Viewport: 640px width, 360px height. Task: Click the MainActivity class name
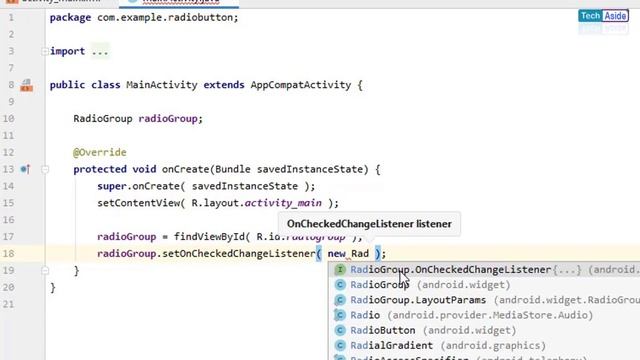tap(162, 85)
